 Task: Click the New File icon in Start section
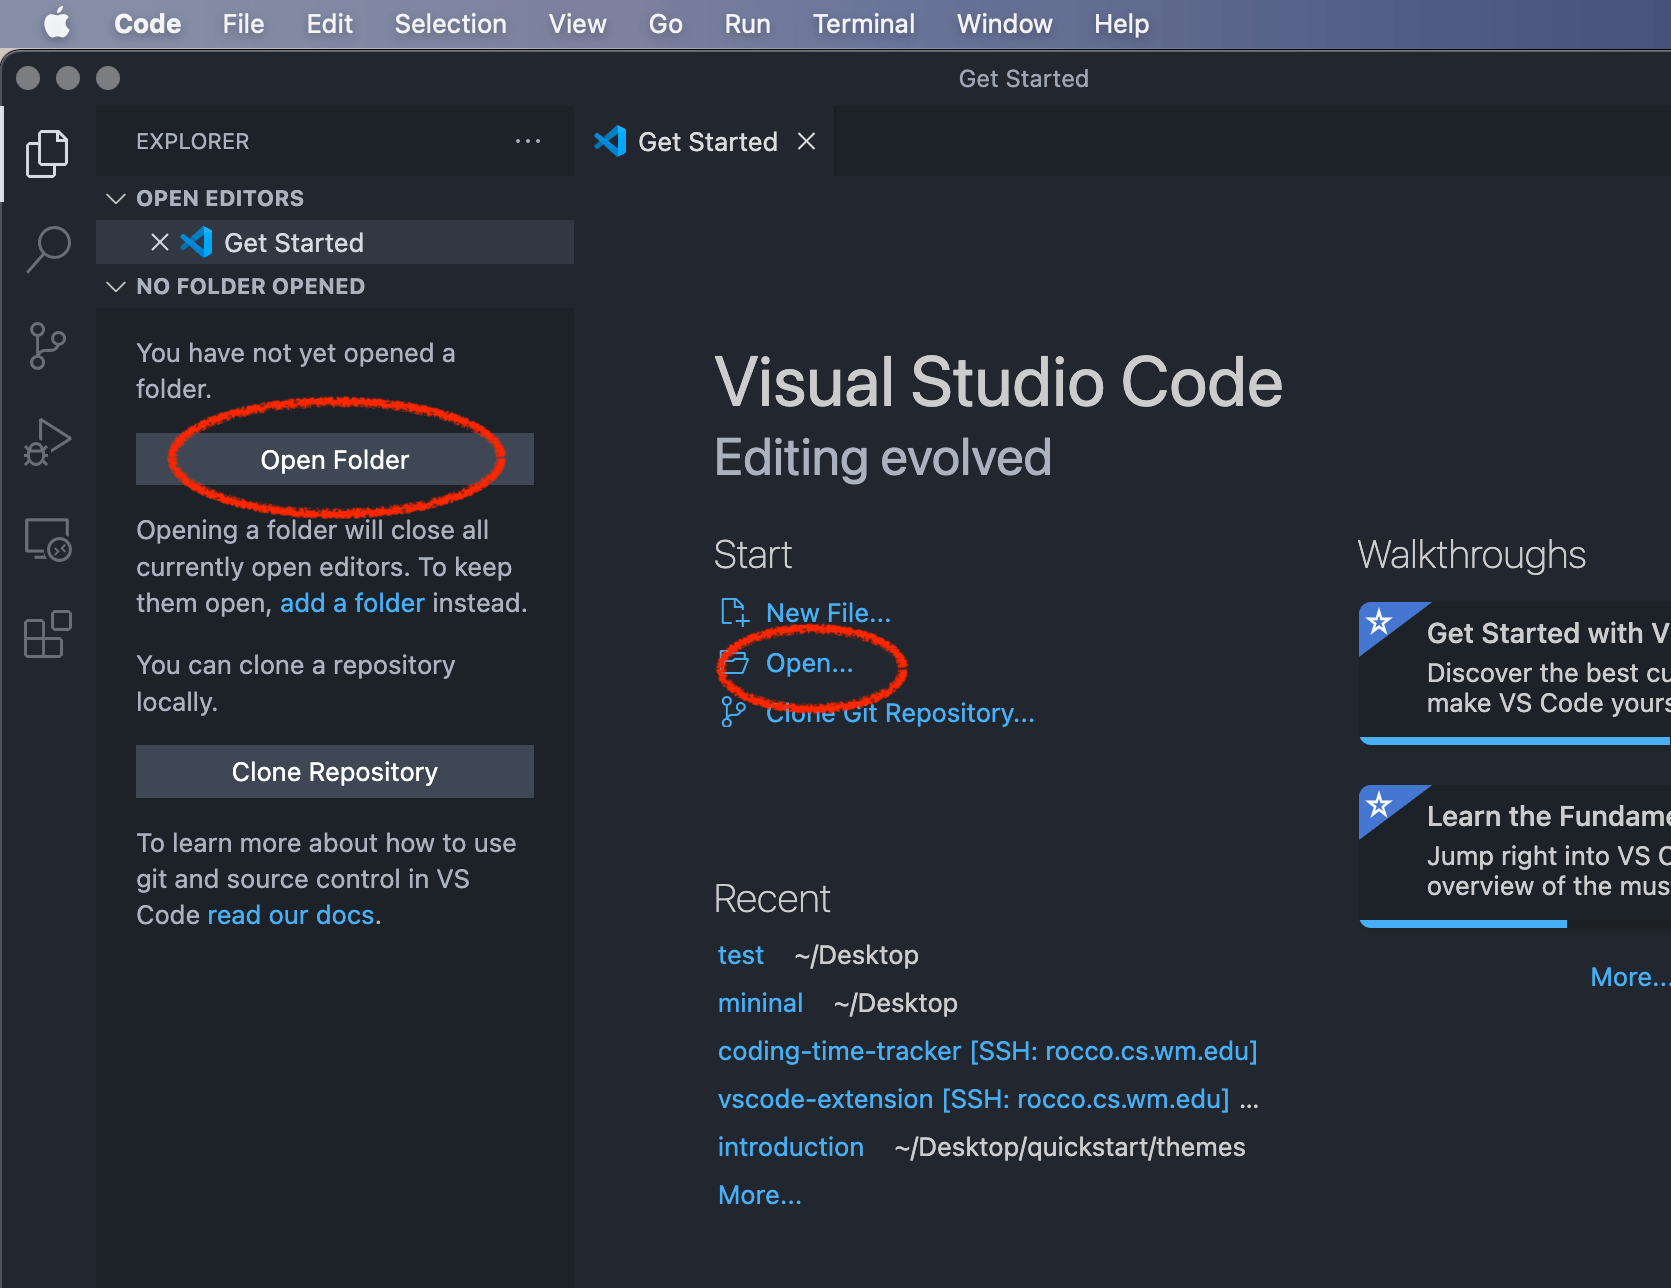734,611
